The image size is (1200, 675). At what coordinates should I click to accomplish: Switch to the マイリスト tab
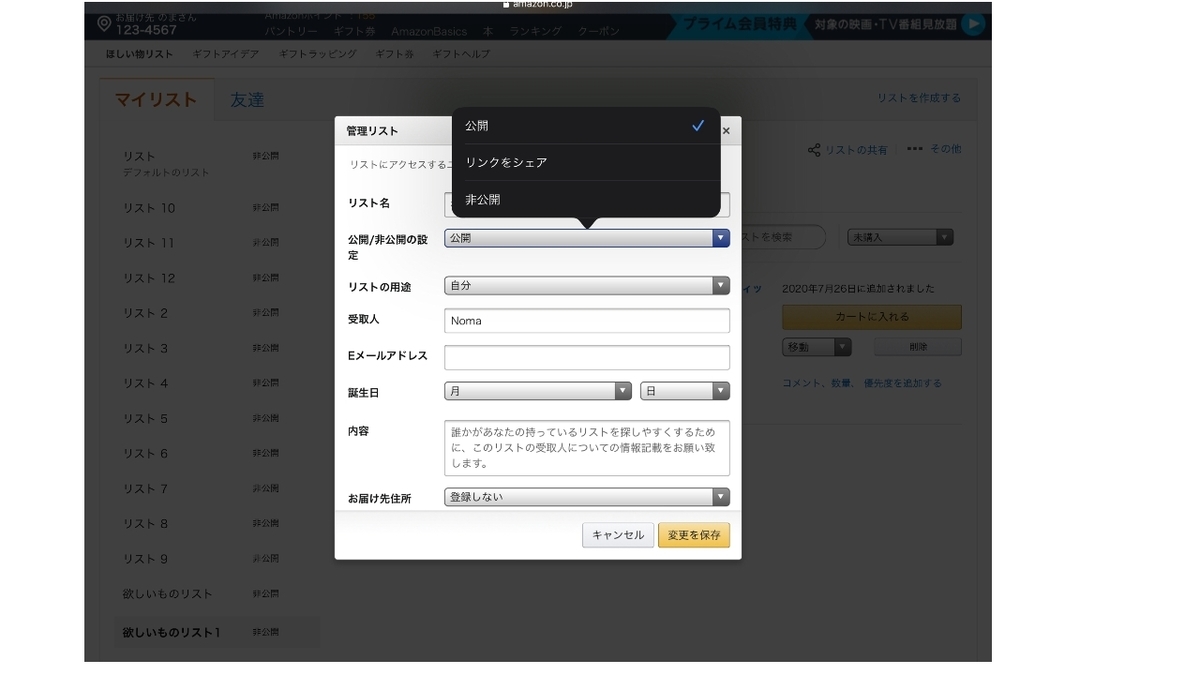[x=156, y=100]
